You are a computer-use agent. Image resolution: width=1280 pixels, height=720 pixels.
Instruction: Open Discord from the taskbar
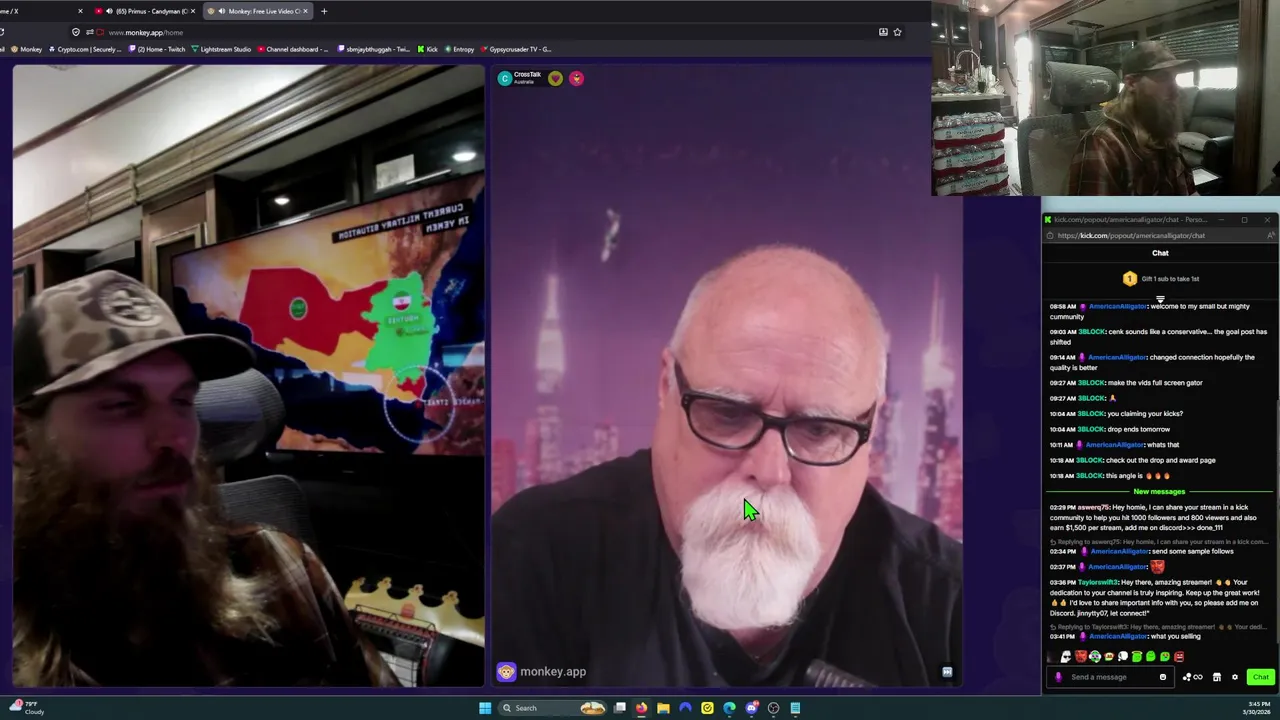752,708
